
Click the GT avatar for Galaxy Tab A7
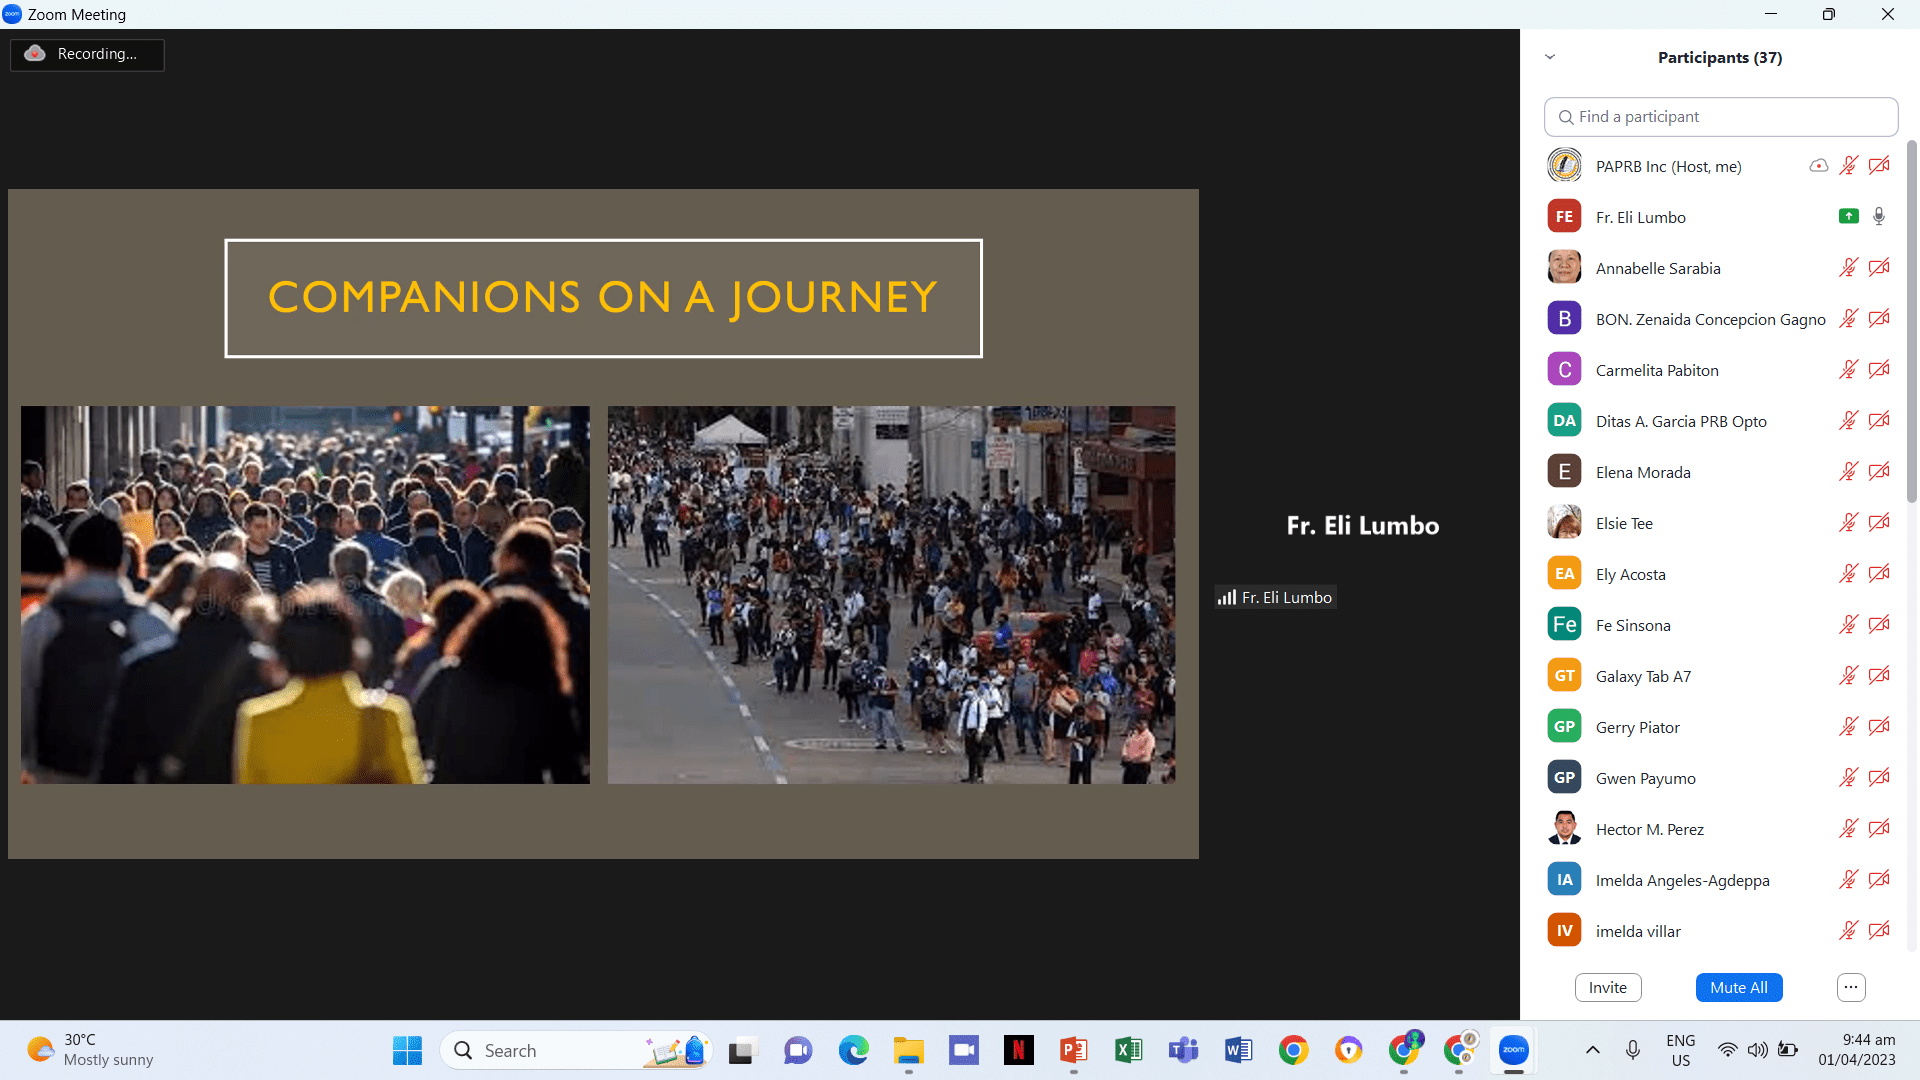(1564, 676)
